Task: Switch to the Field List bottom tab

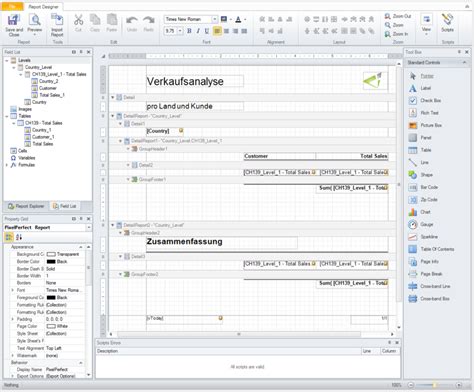Action: (x=65, y=206)
